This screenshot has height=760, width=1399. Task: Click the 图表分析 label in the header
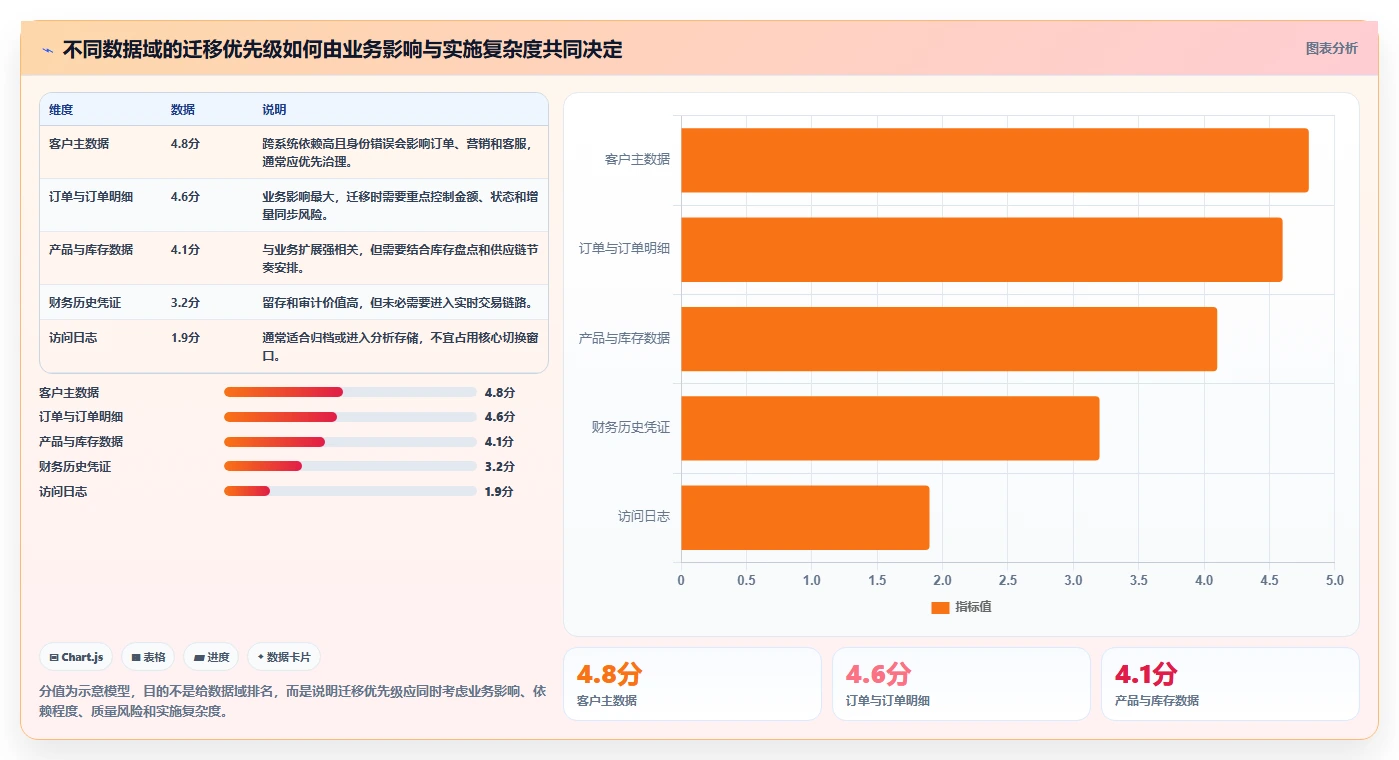coord(1331,48)
